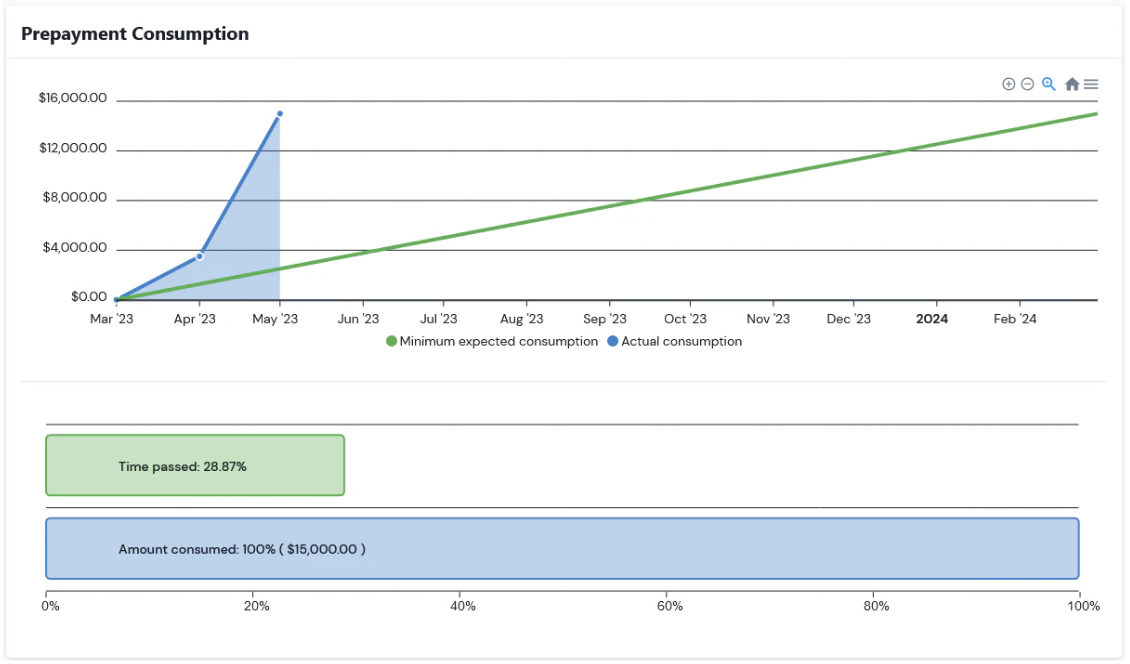The width and height of the screenshot is (1130, 664).
Task: Click the green legend marker dot
Action: 391,341
